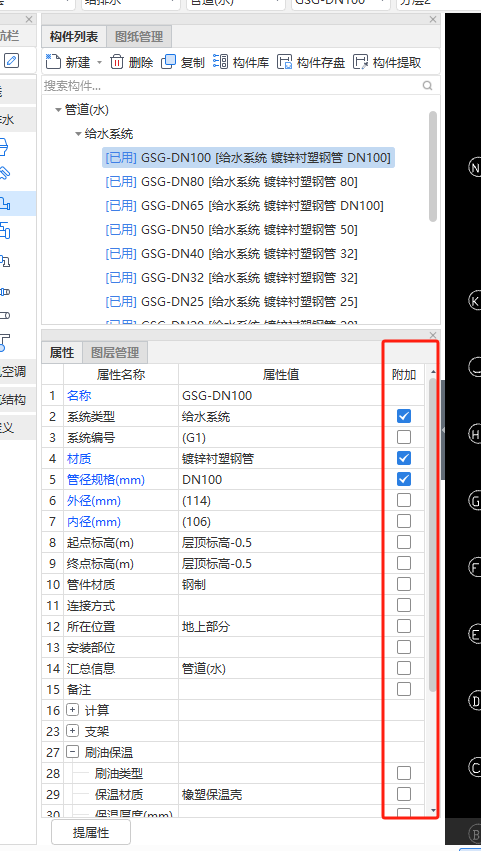Select GSG-DN80 in the component list

tap(231, 182)
